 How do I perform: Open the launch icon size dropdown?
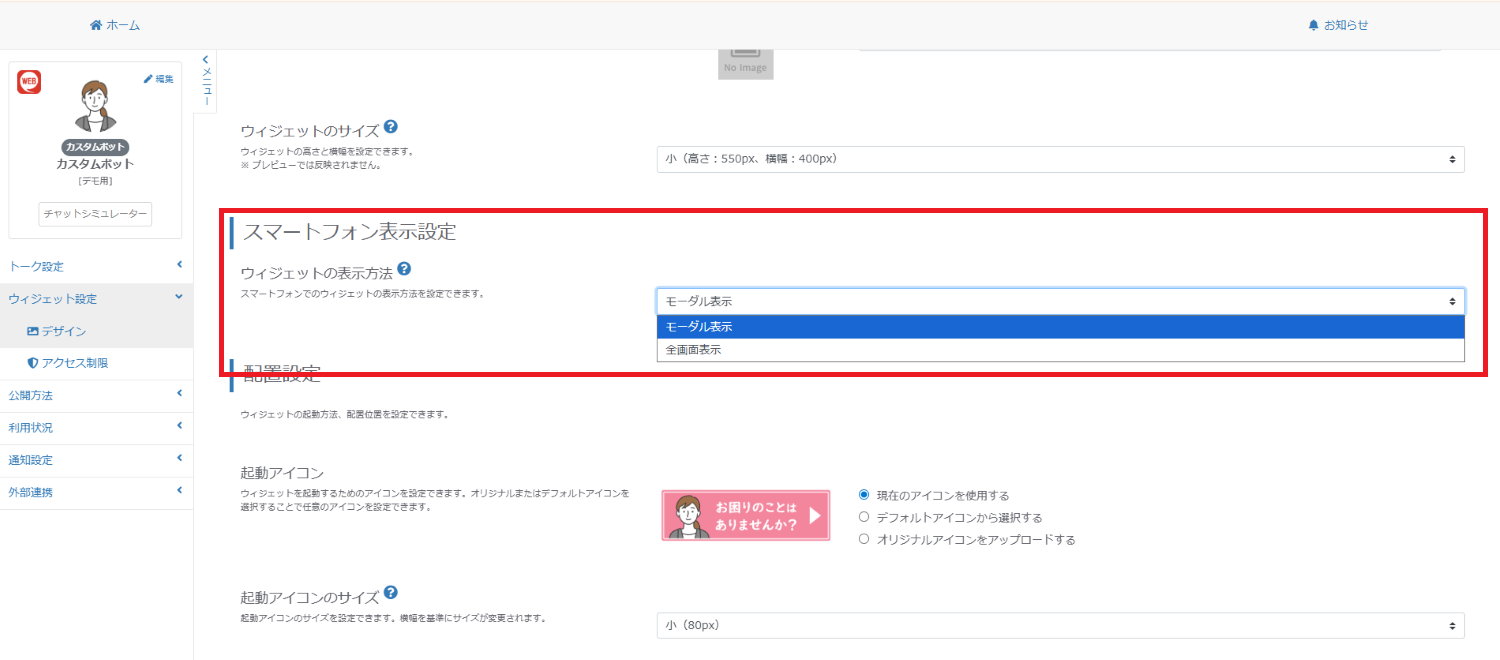click(1060, 626)
